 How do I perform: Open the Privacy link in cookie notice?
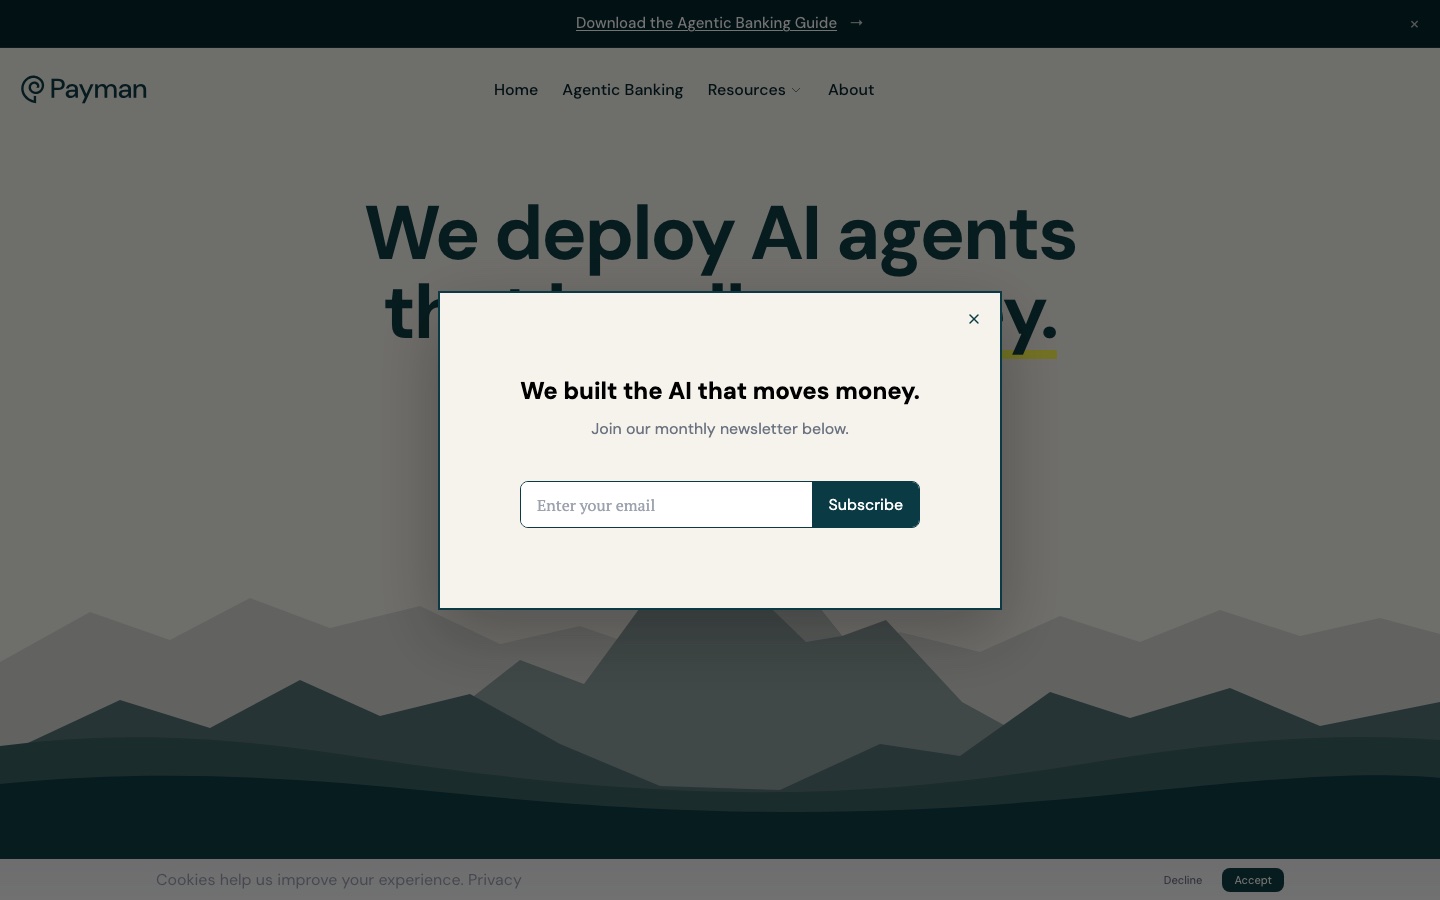[x=495, y=880]
